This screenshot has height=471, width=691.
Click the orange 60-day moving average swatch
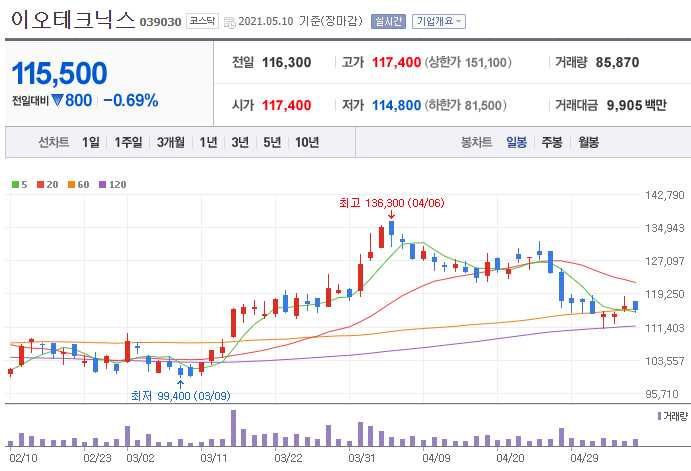point(71,185)
